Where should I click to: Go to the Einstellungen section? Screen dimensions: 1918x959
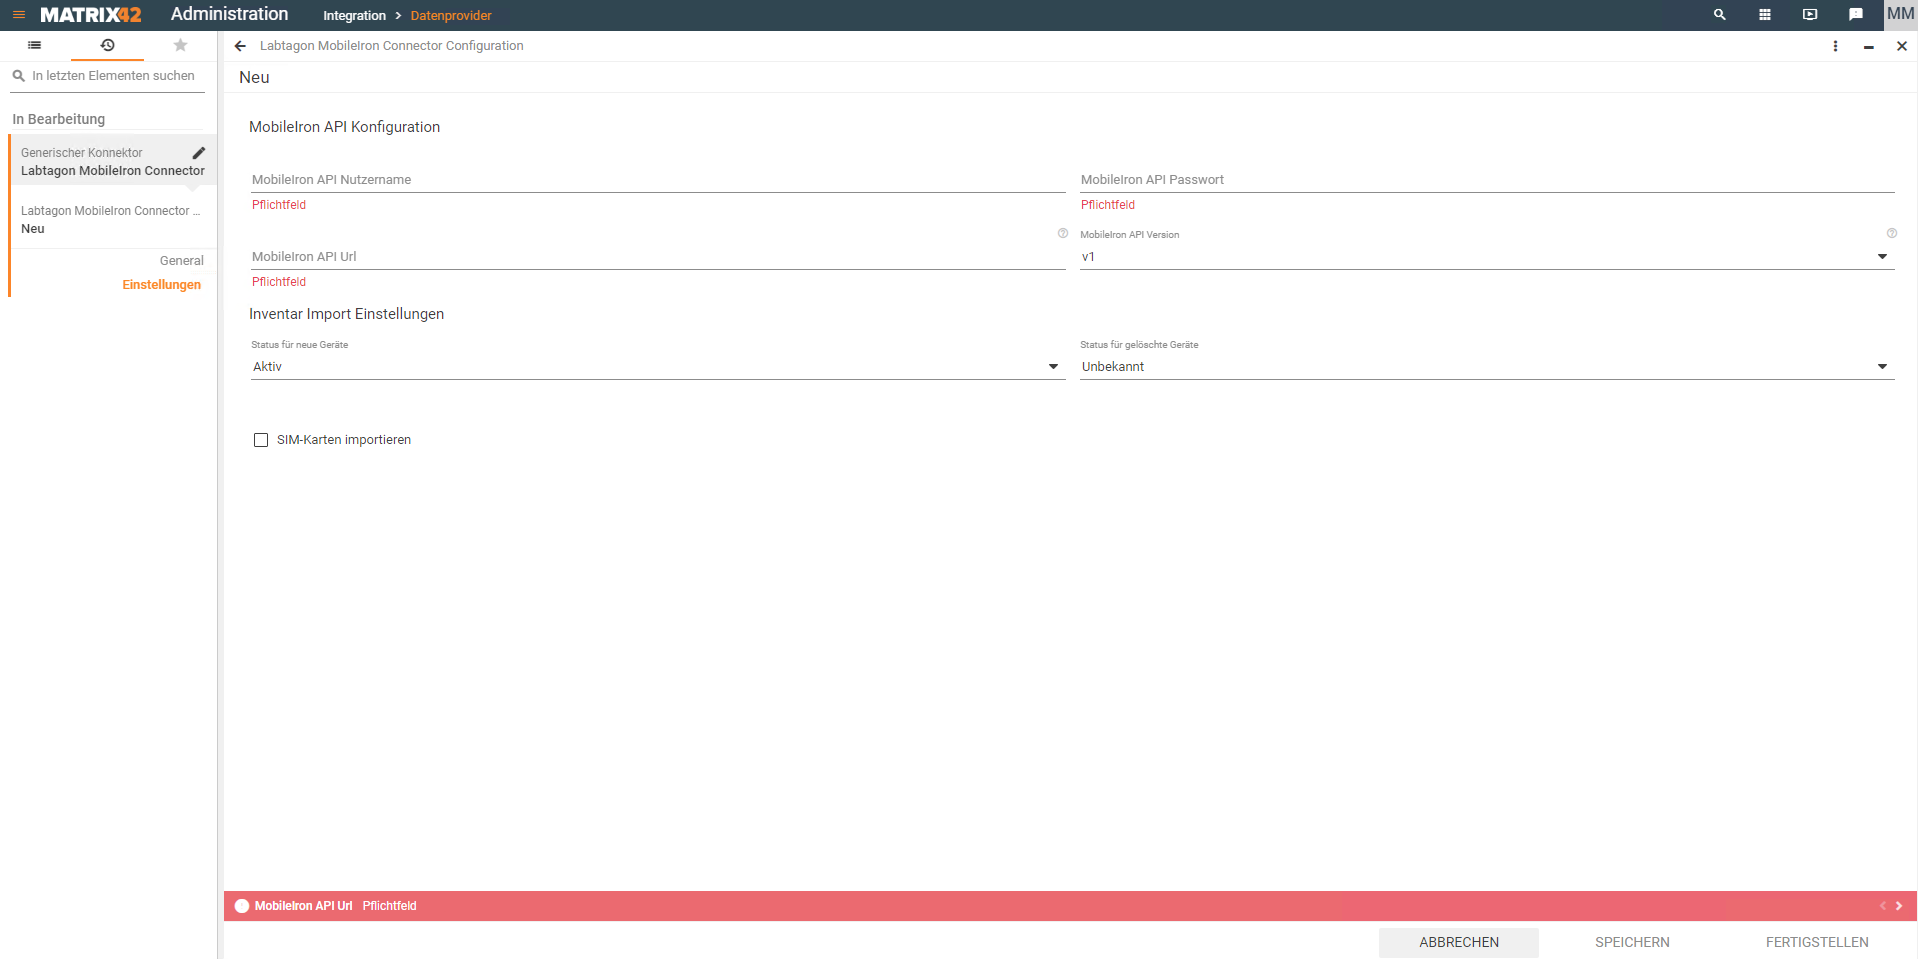click(161, 285)
